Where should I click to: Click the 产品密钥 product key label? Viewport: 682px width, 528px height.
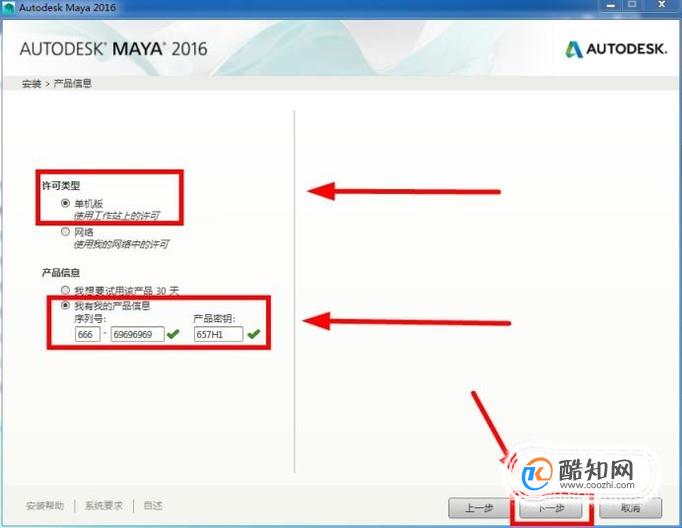(214, 319)
